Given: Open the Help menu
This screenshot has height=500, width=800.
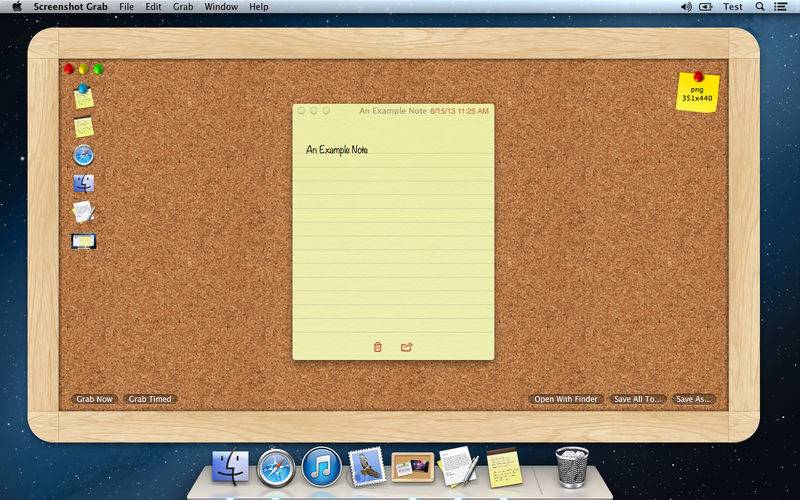Looking at the screenshot, I should coord(259,7).
